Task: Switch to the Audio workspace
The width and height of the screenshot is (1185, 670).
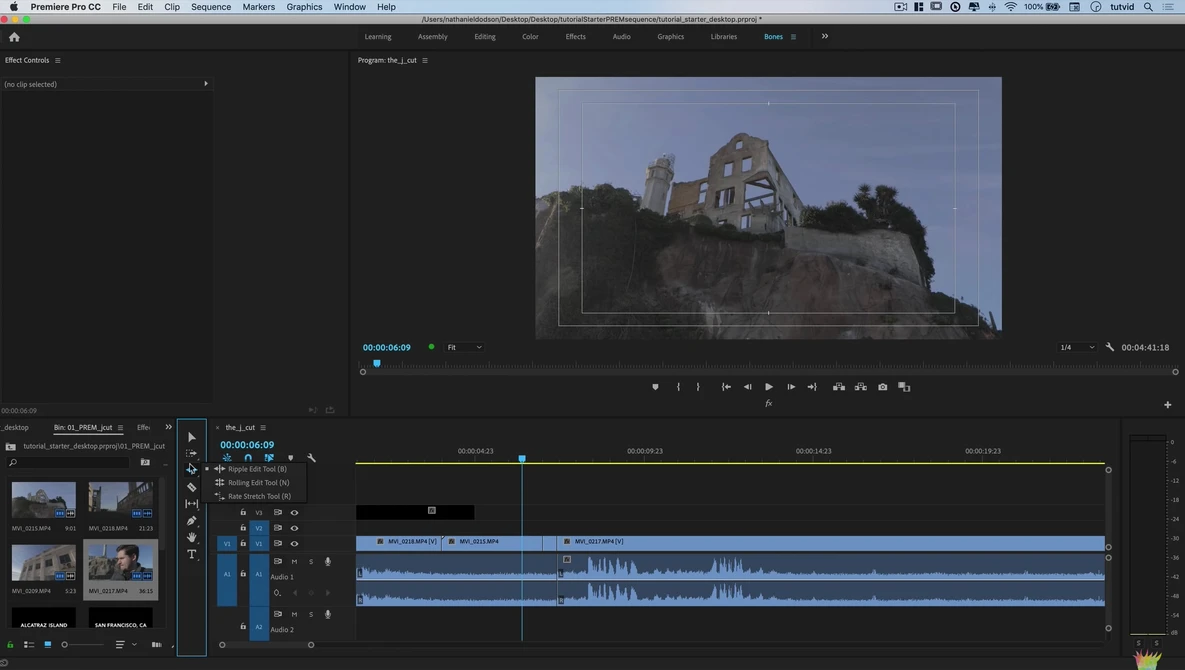Action: click(621, 36)
